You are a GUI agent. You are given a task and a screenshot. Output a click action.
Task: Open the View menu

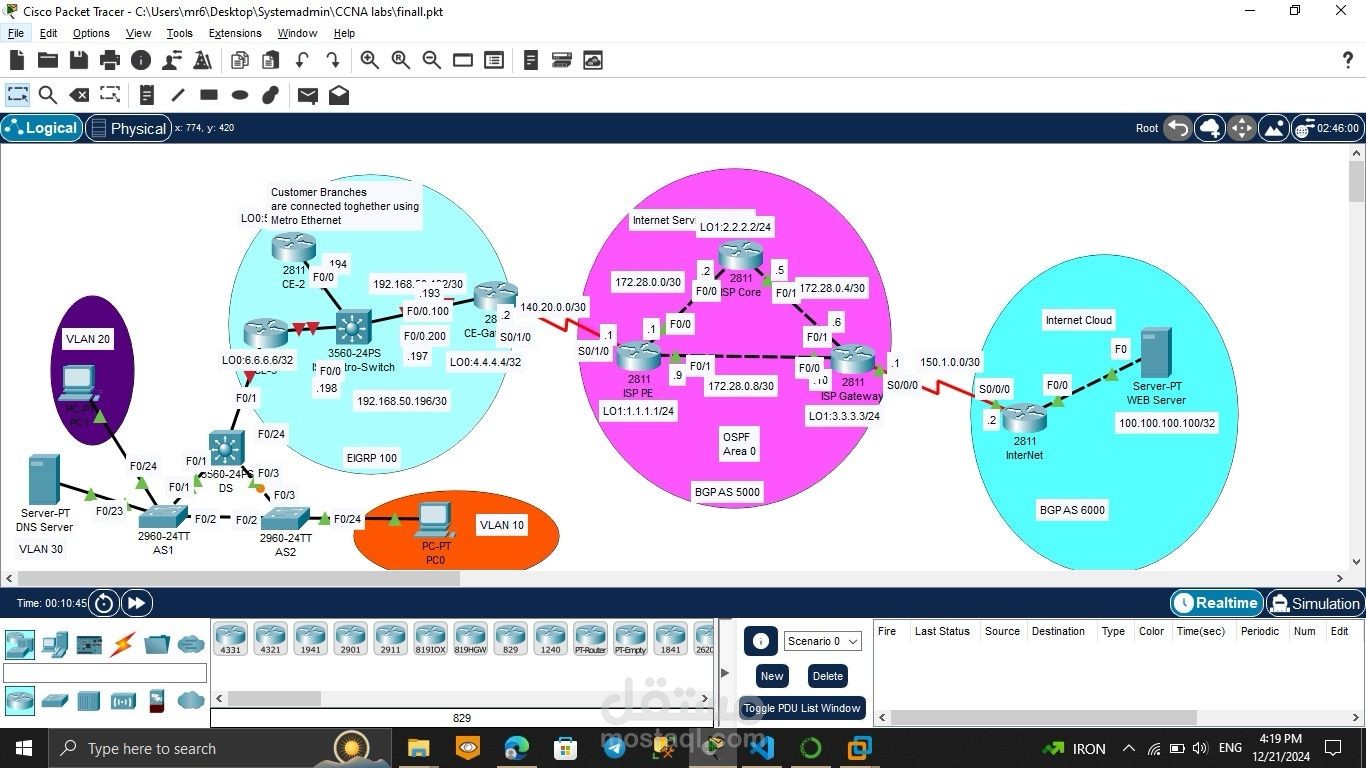tap(138, 33)
